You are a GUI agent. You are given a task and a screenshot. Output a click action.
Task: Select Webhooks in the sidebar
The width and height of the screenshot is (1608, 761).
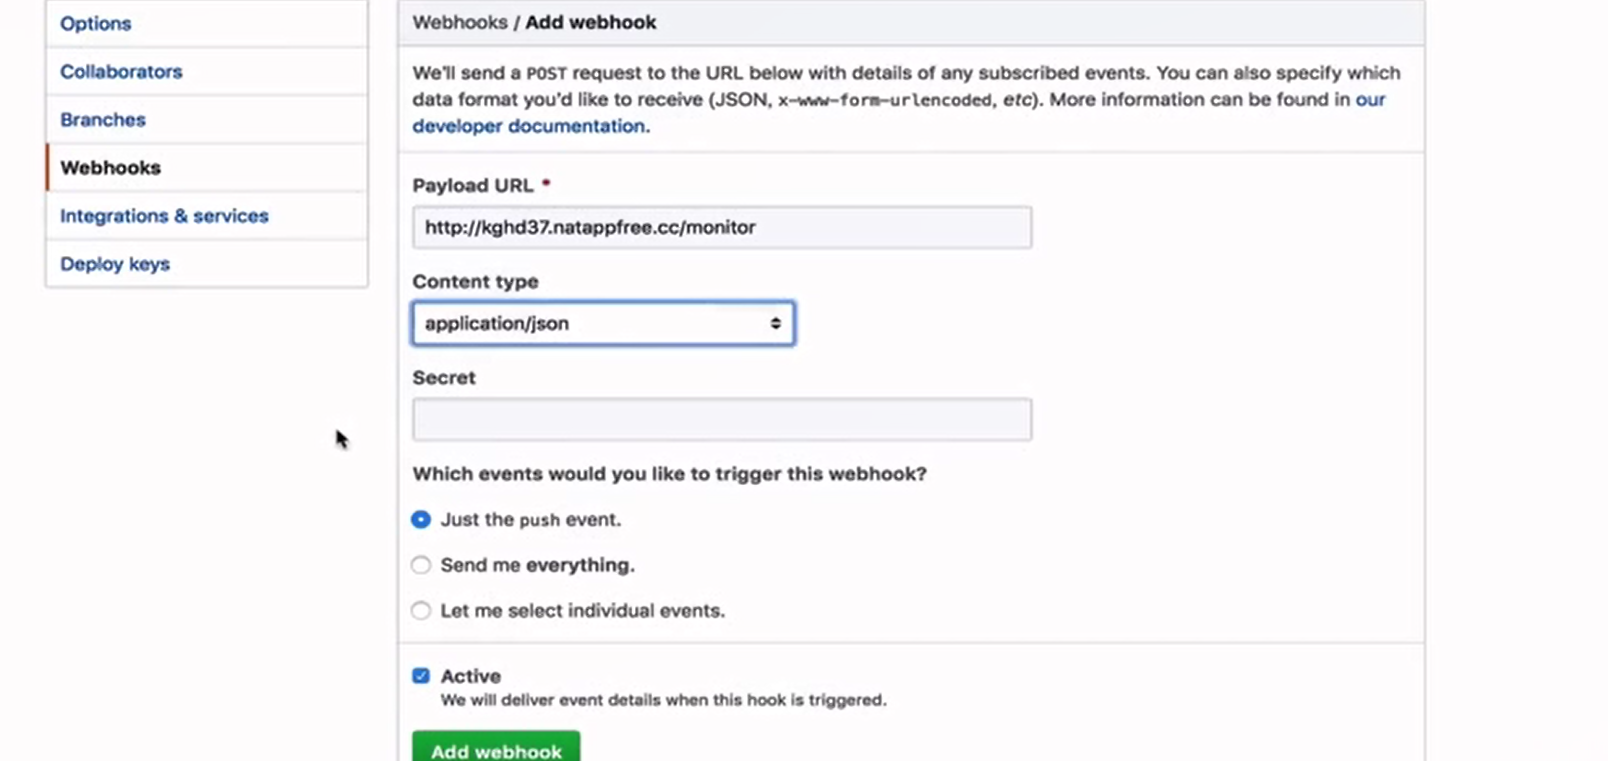[x=206, y=167]
